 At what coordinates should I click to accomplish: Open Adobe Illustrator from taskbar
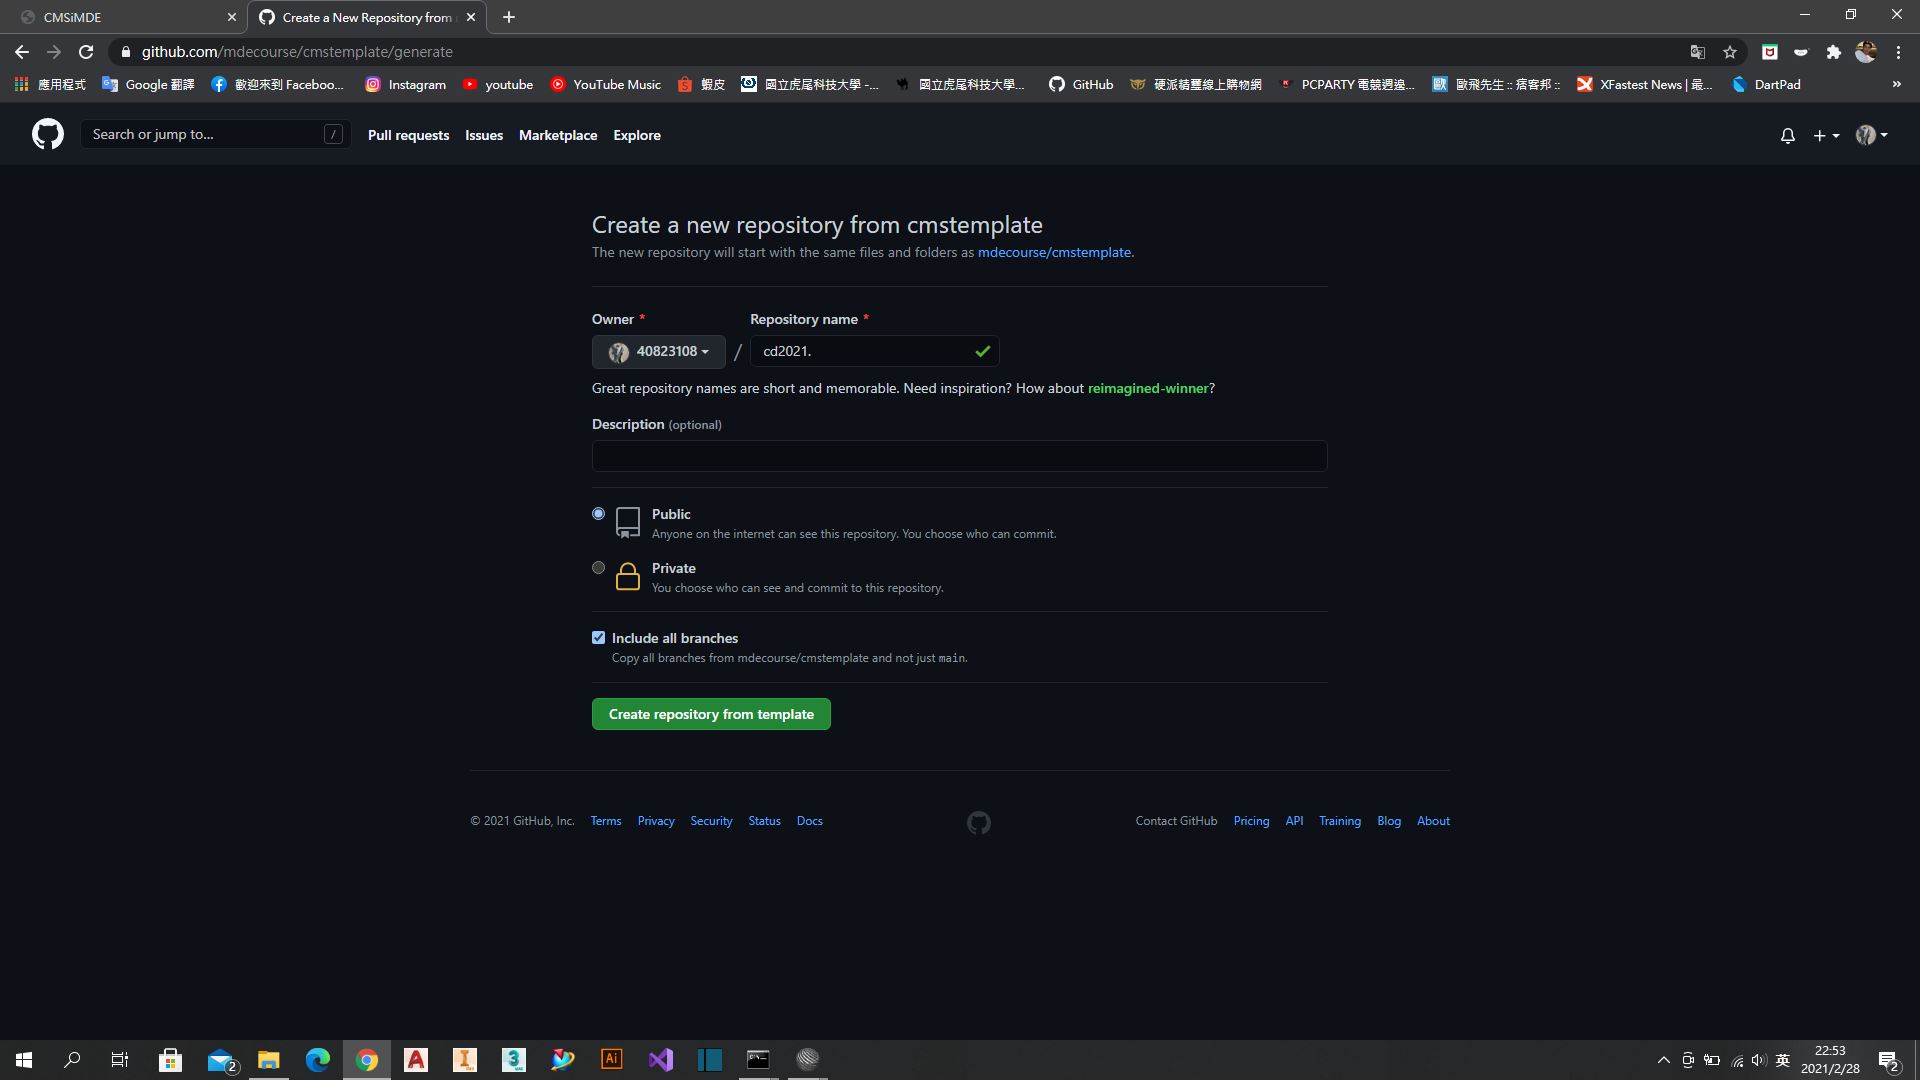[612, 1060]
